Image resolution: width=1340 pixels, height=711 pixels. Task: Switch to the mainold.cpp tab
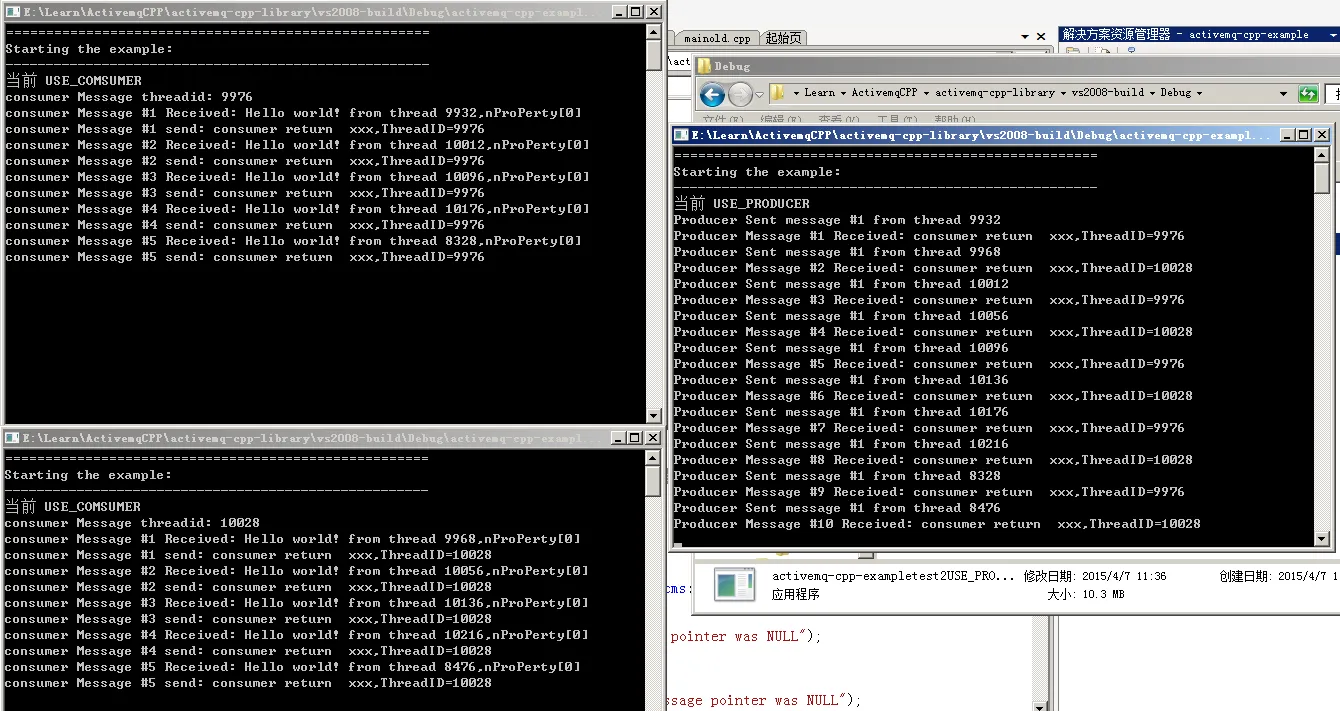tap(717, 39)
